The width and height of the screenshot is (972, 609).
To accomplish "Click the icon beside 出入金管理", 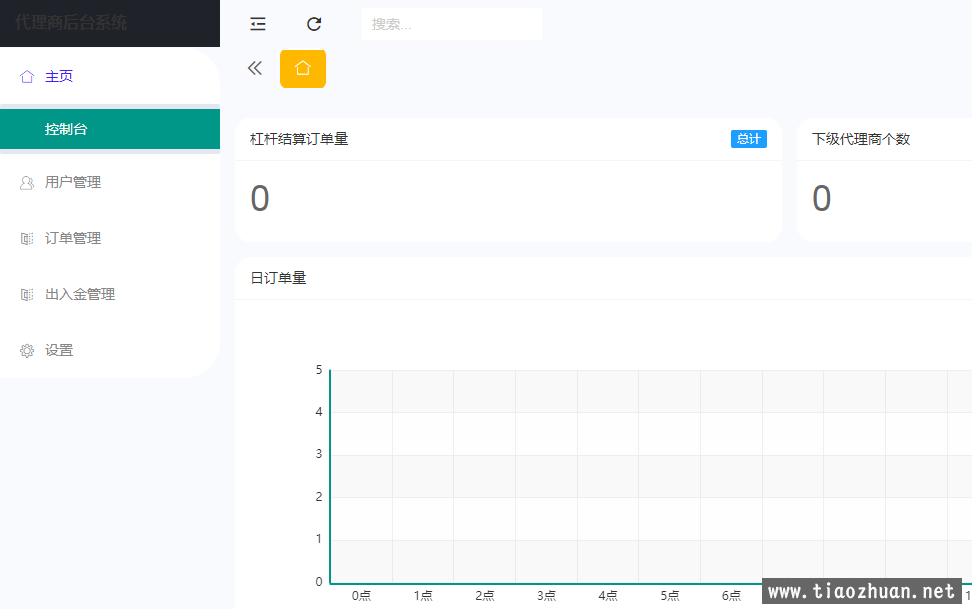I will tap(27, 295).
